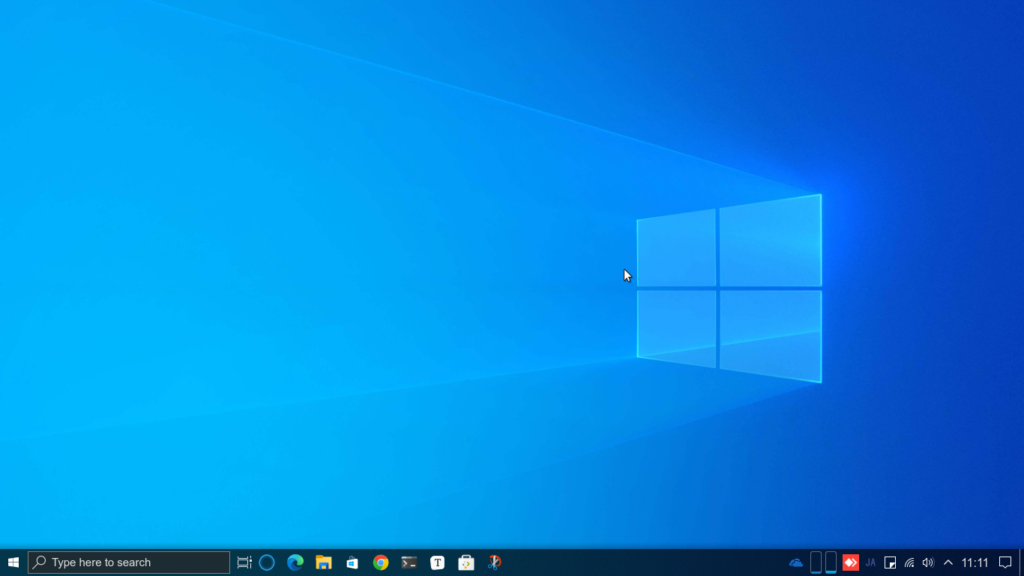This screenshot has width=1024, height=576.
Task: Open Microsoft Edge from the taskbar
Action: coord(295,562)
